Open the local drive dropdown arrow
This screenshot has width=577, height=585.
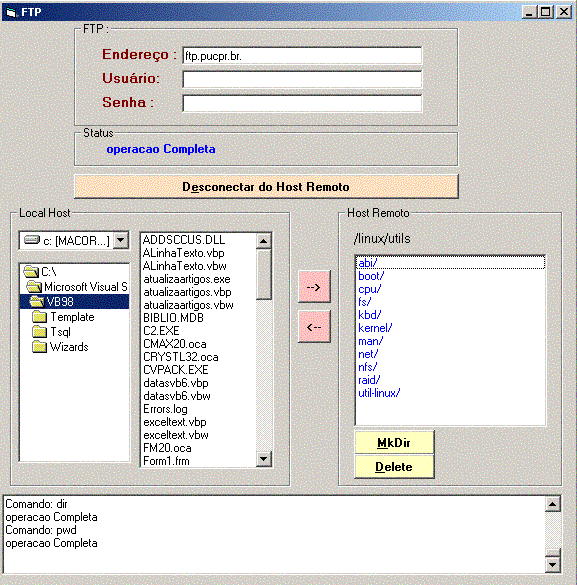(x=121, y=240)
